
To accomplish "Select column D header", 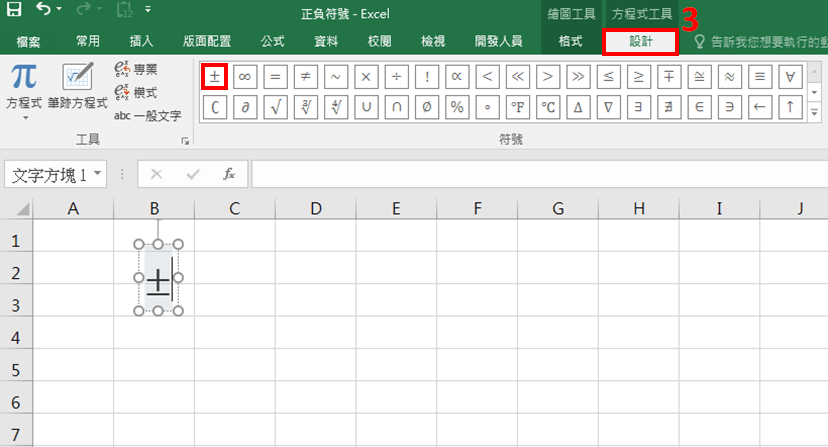I will click(315, 208).
